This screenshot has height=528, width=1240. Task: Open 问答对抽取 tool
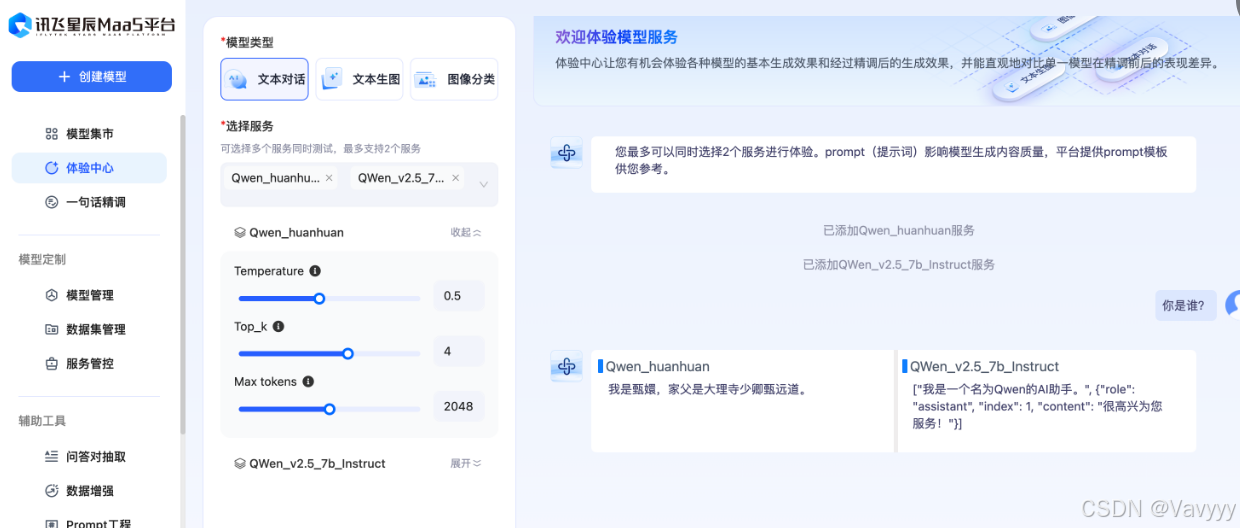point(89,456)
